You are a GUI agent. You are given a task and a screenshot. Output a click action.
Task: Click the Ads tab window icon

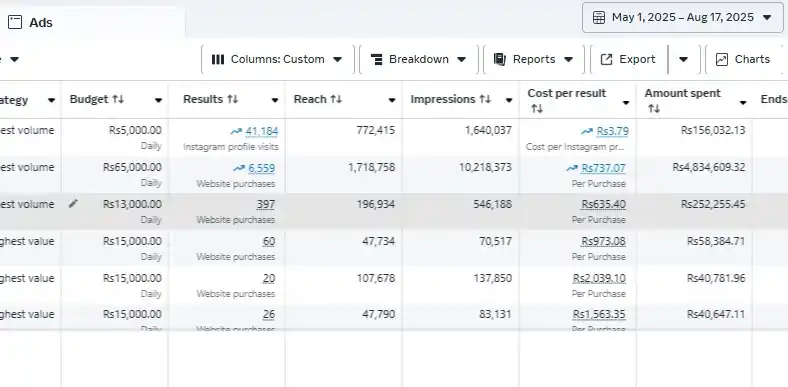click(15, 22)
